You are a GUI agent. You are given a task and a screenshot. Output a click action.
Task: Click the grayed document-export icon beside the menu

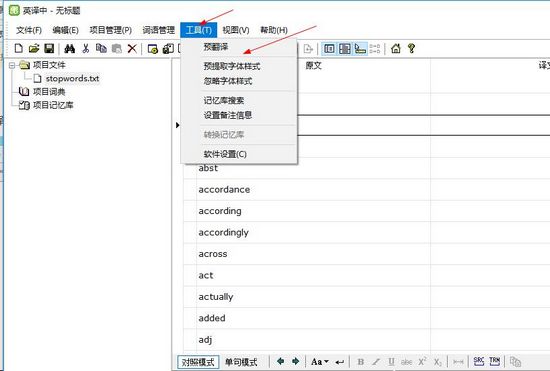(308, 48)
